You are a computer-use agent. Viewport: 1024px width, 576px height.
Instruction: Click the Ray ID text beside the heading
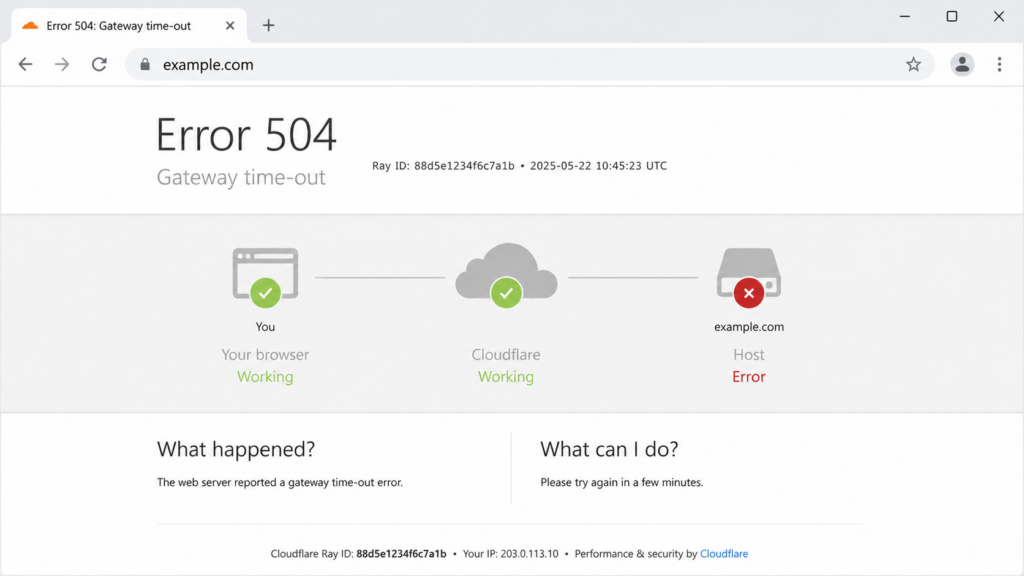point(443,166)
